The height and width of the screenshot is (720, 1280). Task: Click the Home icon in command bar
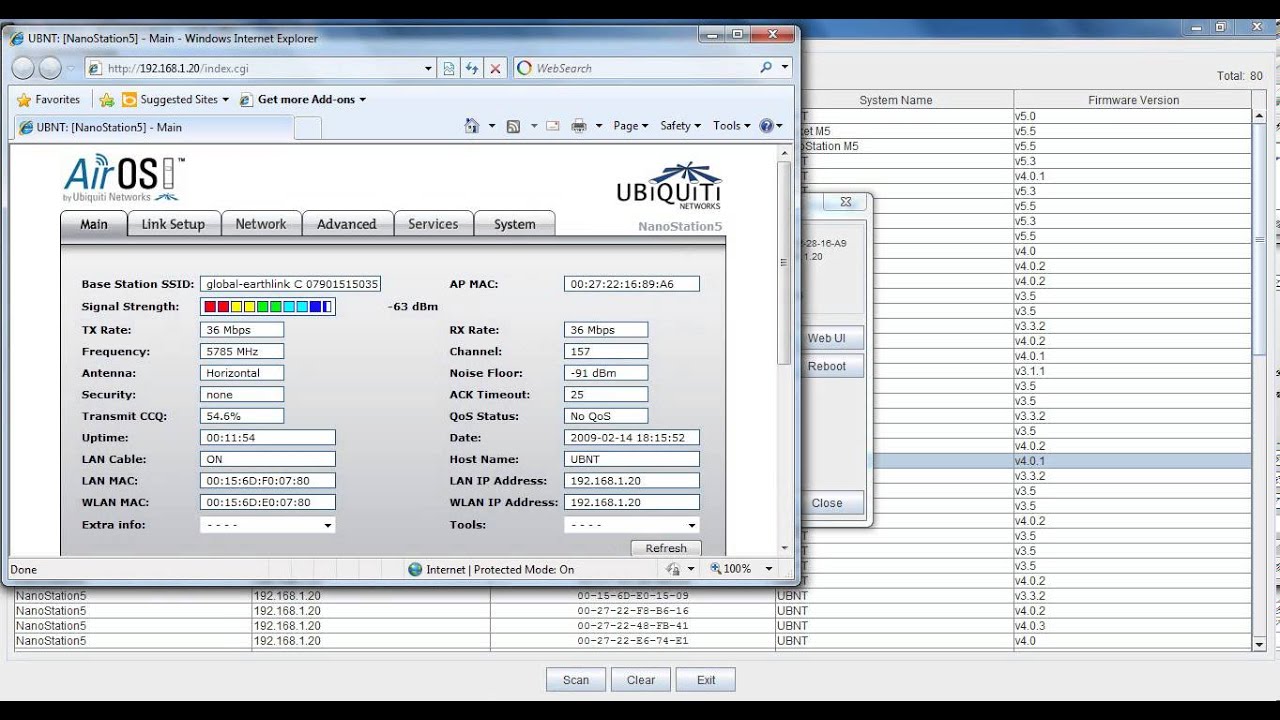click(472, 126)
